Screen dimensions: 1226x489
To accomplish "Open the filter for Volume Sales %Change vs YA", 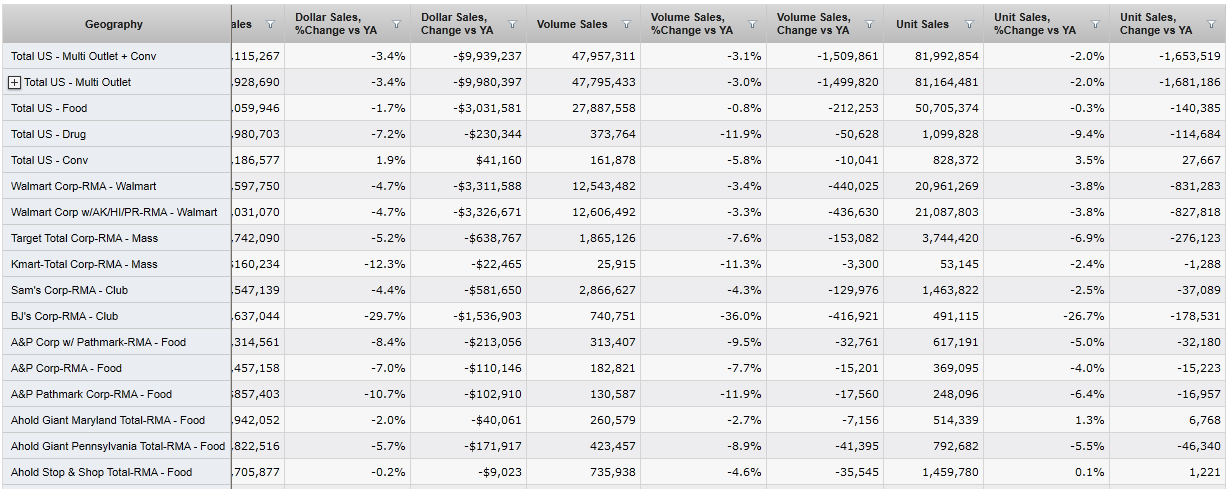I will [x=752, y=24].
